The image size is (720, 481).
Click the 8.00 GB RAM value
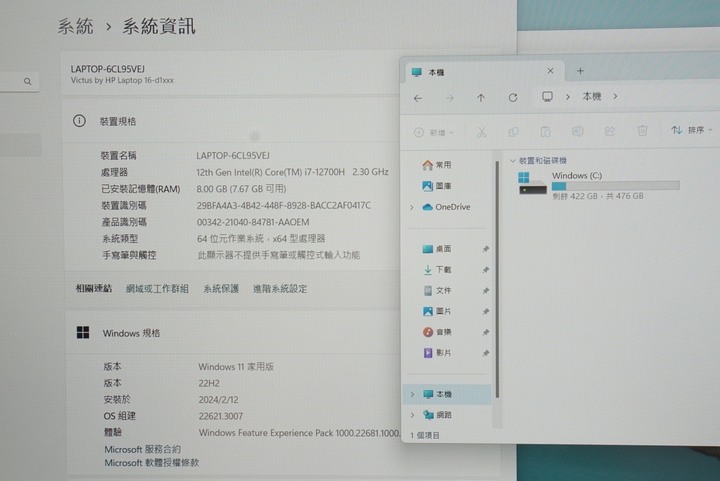click(241, 189)
